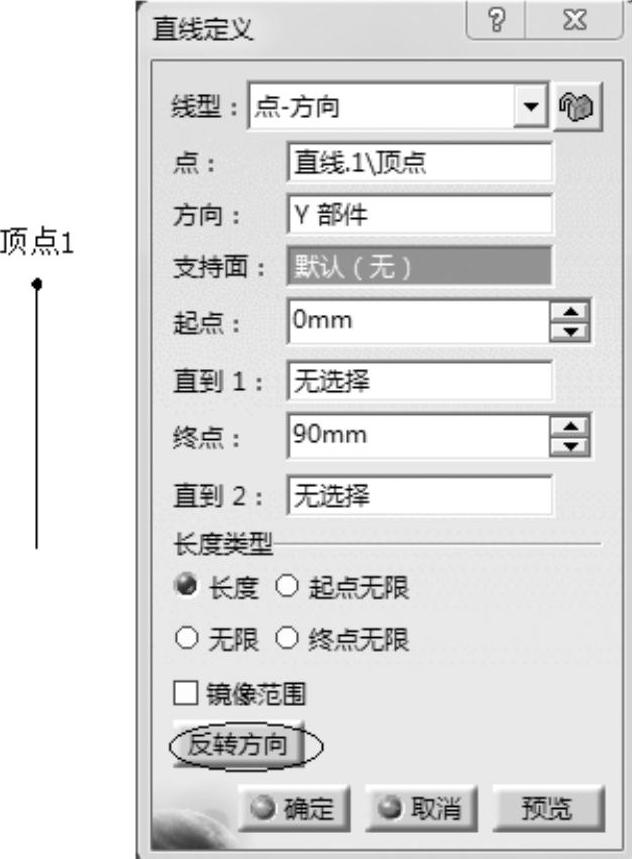Close the 直线定义 dialog
Image resolution: width=632 pixels, height=859 pixels.
pyautogui.click(x=573, y=24)
